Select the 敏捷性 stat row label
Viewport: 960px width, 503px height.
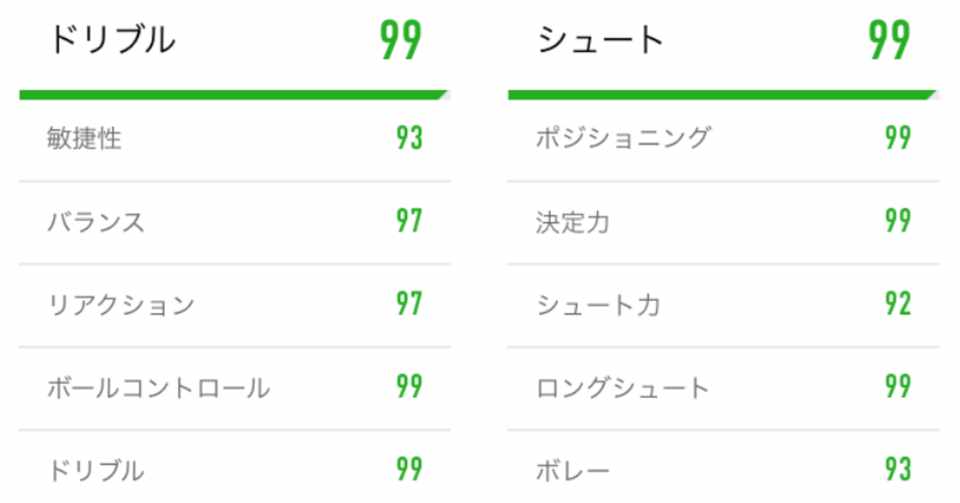(84, 139)
